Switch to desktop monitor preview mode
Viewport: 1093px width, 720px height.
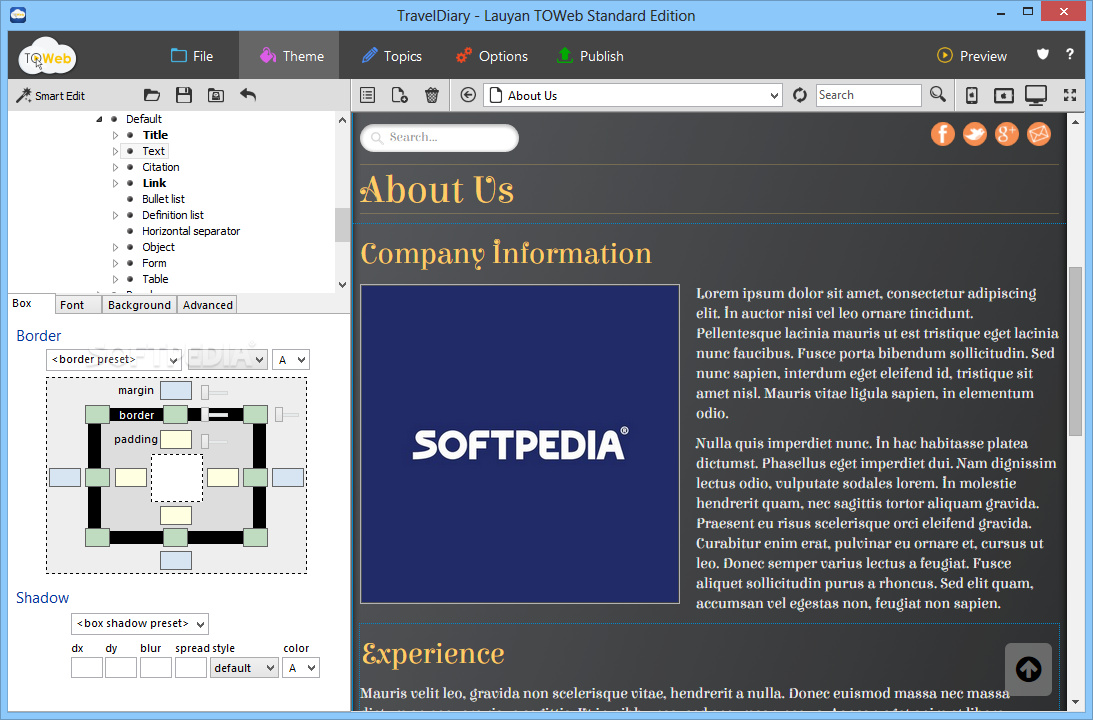point(1036,95)
